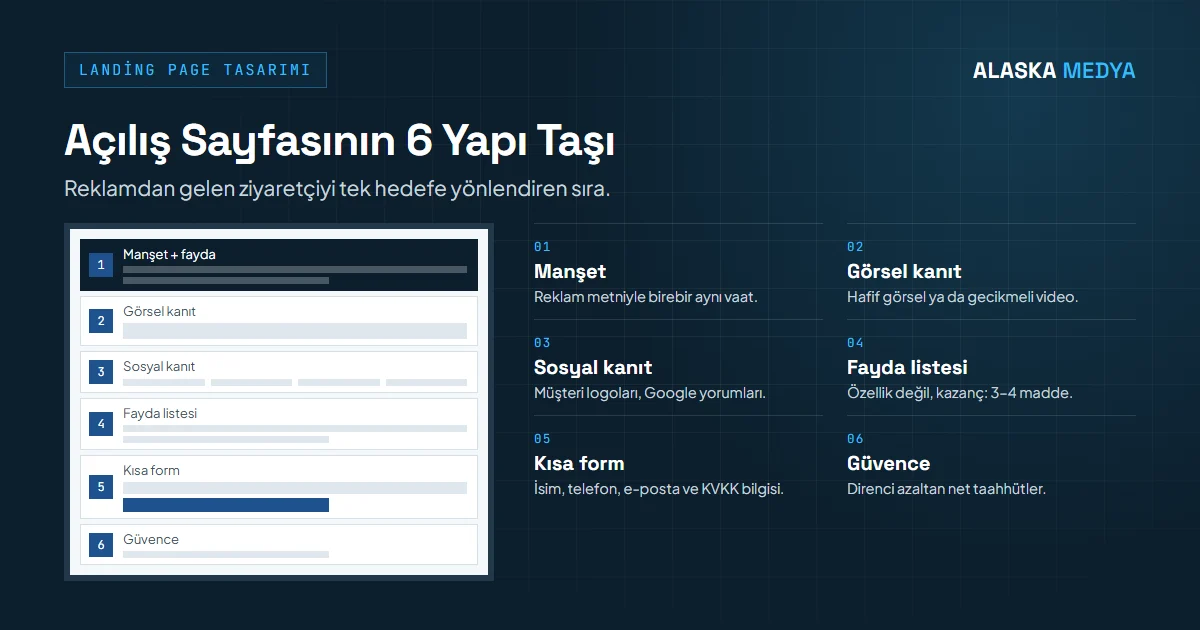
Task: Select text Özellik değil, kazanç: 3–4 madde.
Action: tap(959, 393)
